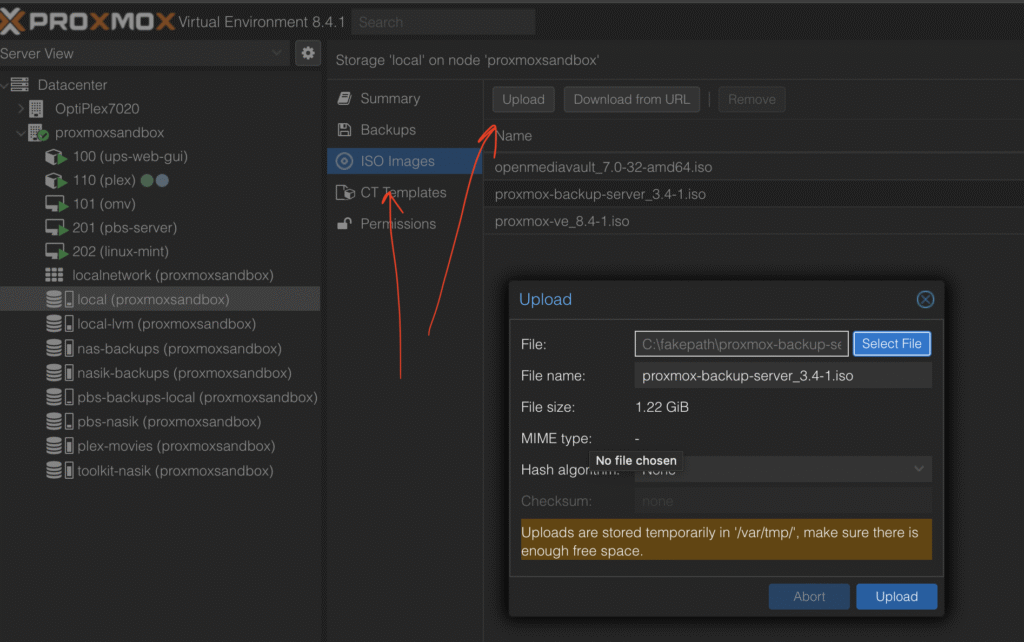Select VM 202 linux-mint monitor icon
Screen dimensions: 1024x642
[56, 251]
